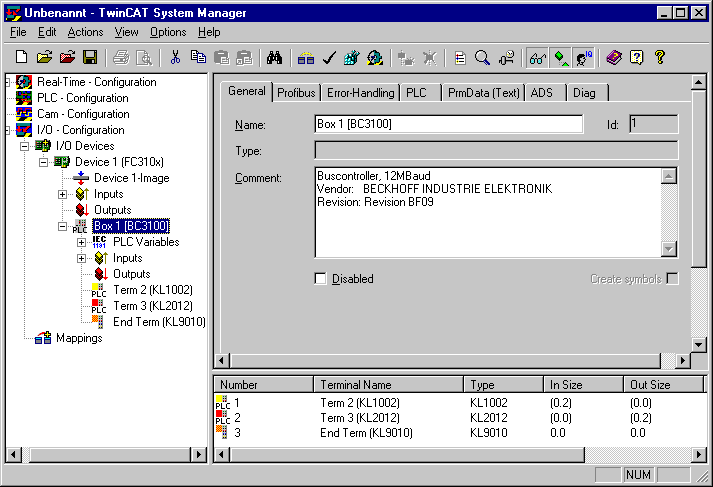This screenshot has width=713, height=487.
Task: Switch to the Profibus tab
Action: [x=296, y=93]
